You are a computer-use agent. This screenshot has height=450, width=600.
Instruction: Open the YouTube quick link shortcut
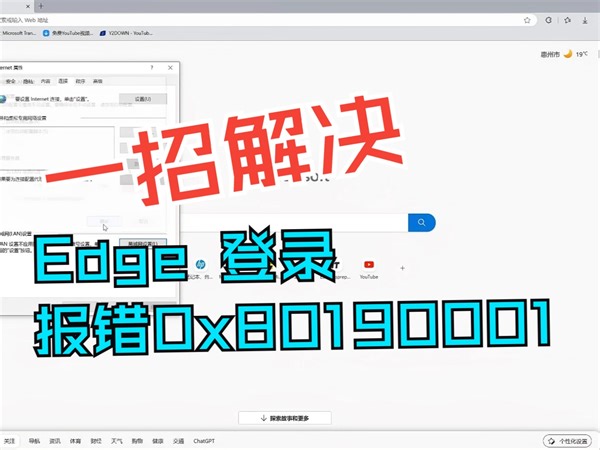pyautogui.click(x=369, y=269)
